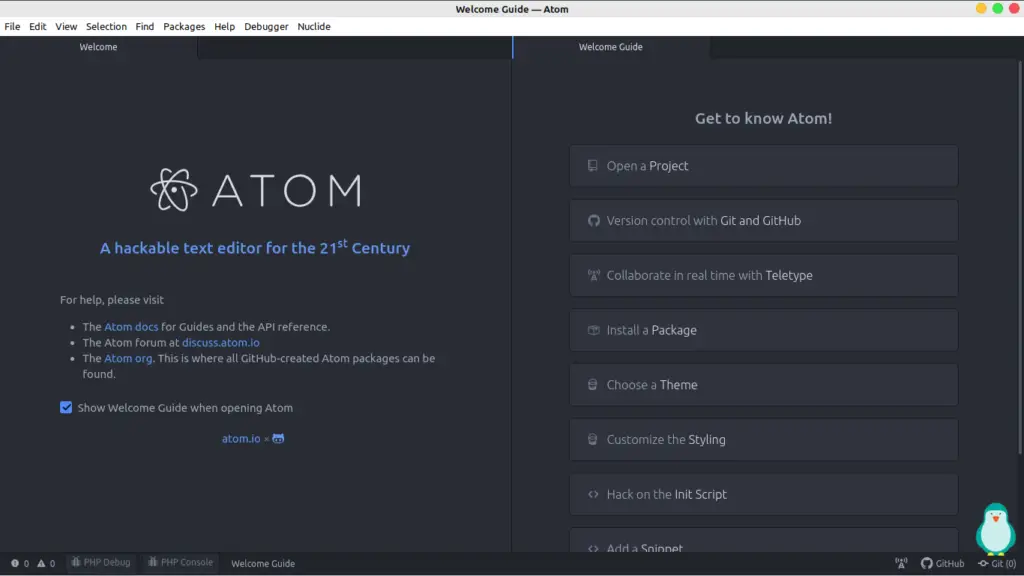Viewport: 1024px width, 576px height.
Task: Open the Help menu
Action: pyautogui.click(x=225, y=27)
